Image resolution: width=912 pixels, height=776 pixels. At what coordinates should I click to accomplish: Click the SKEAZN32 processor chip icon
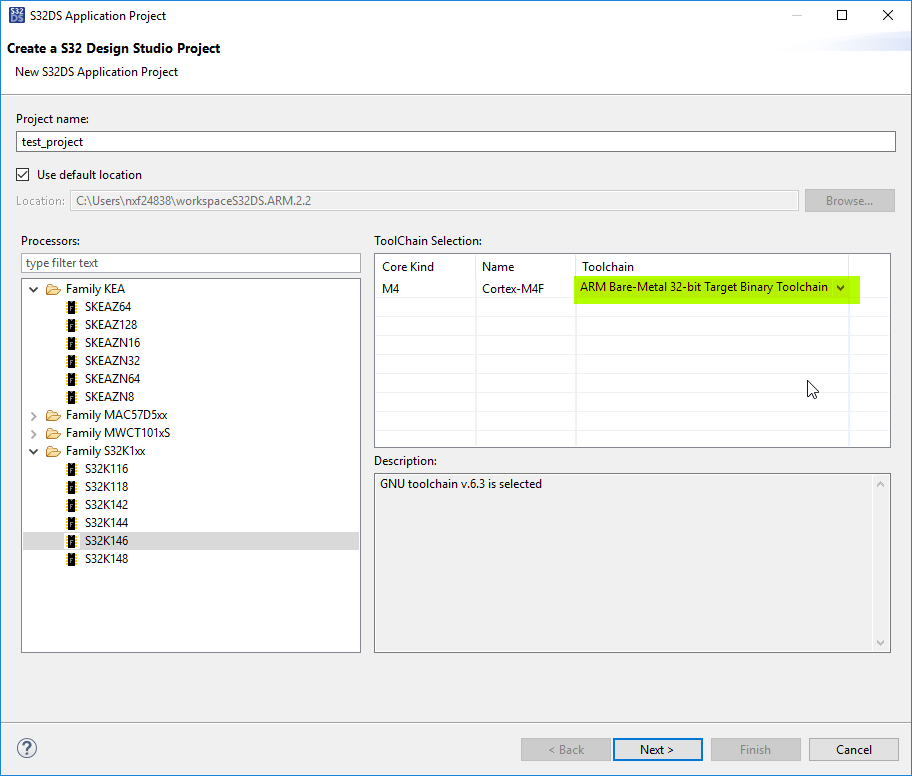(72, 361)
